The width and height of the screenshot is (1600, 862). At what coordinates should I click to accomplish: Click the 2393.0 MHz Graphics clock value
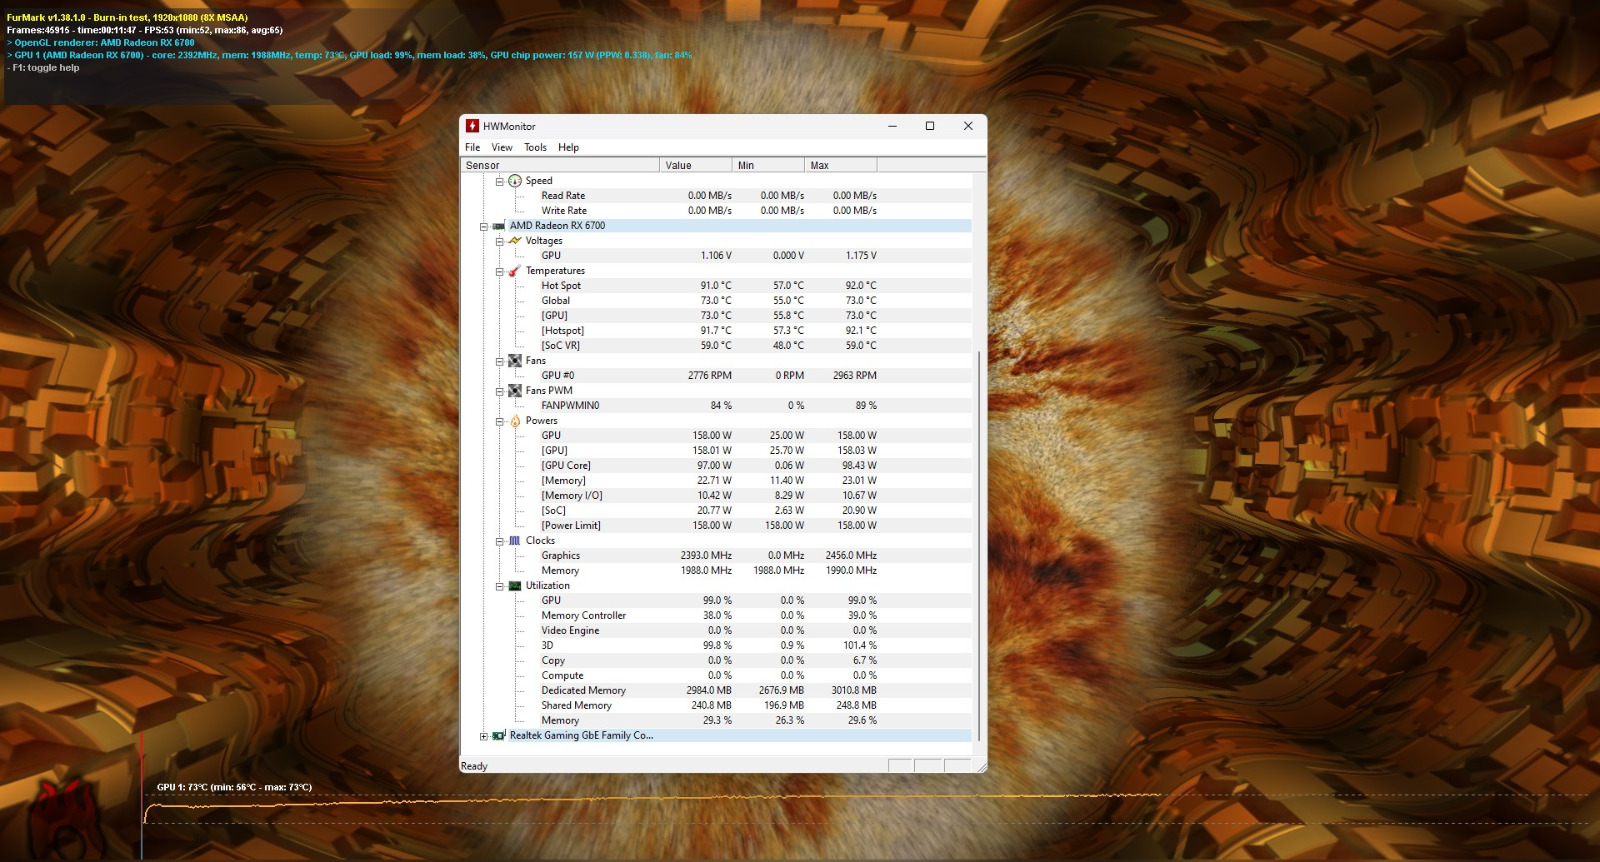706,556
